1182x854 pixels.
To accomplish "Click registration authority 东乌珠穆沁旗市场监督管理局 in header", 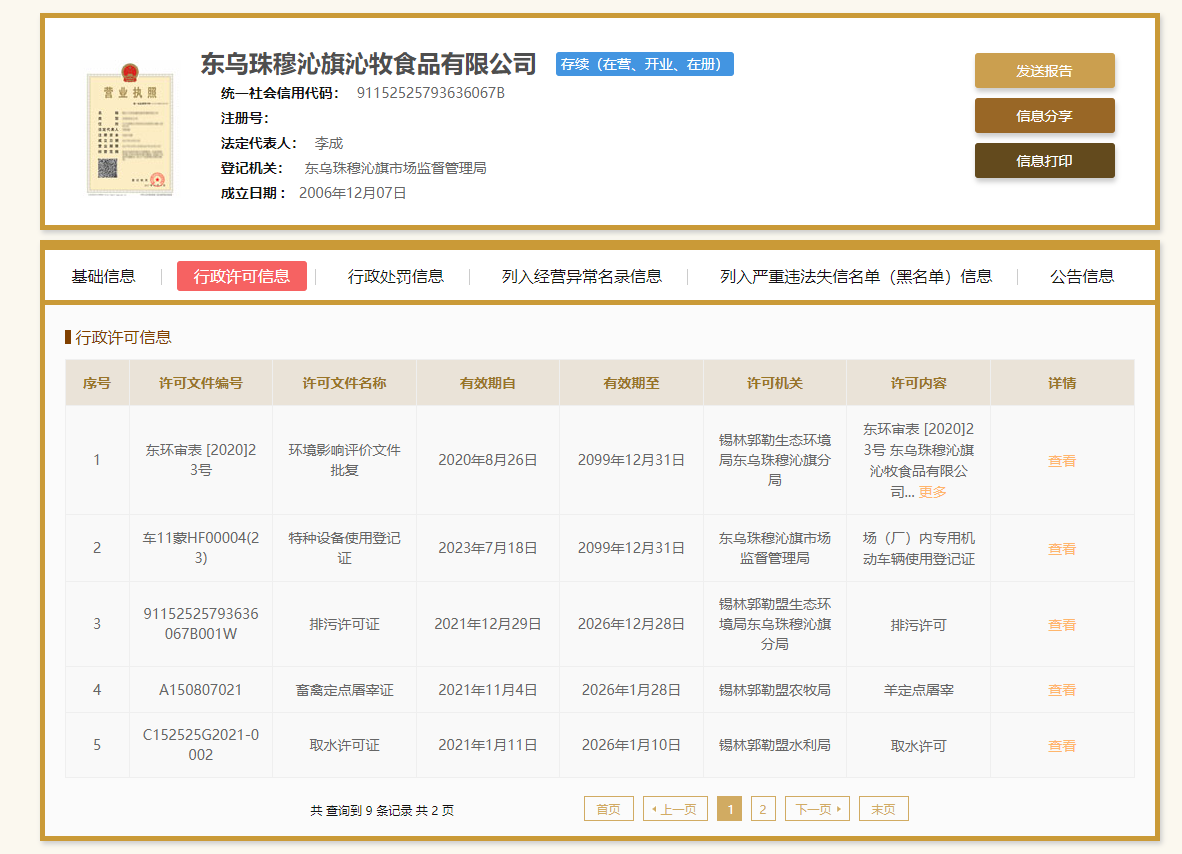I will (395, 168).
